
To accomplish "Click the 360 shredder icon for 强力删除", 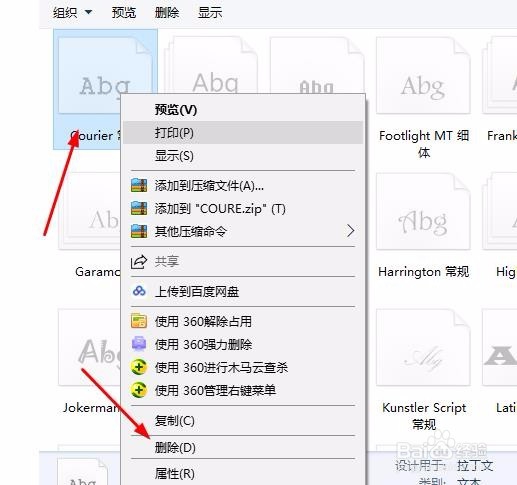I will [x=139, y=344].
